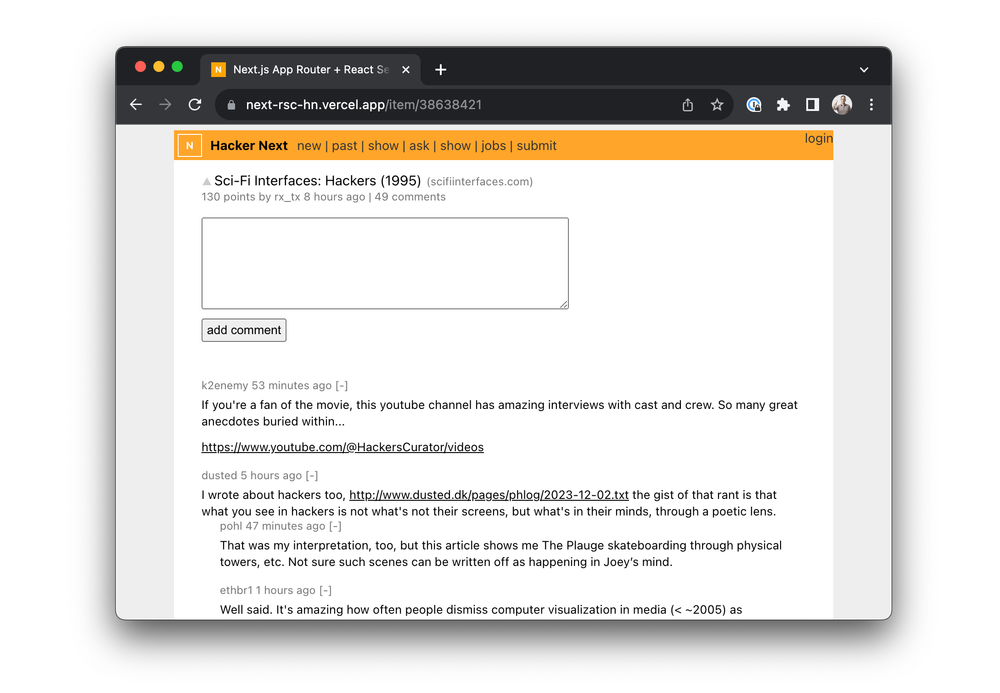The image size is (1000, 693).
Task: Collapse the pohl reply
Action: click(x=335, y=525)
